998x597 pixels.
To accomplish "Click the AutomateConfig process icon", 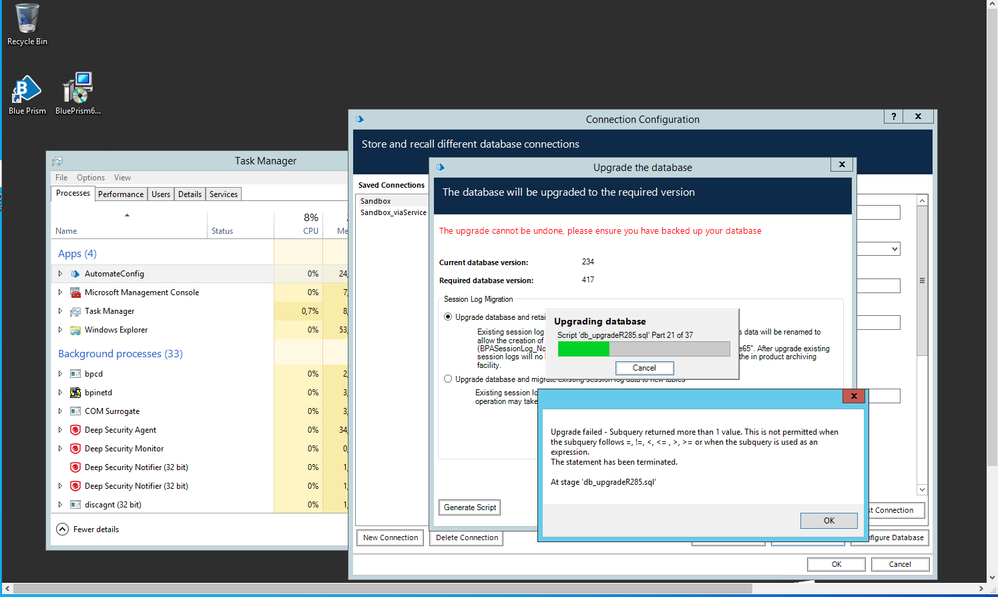I will [75, 274].
